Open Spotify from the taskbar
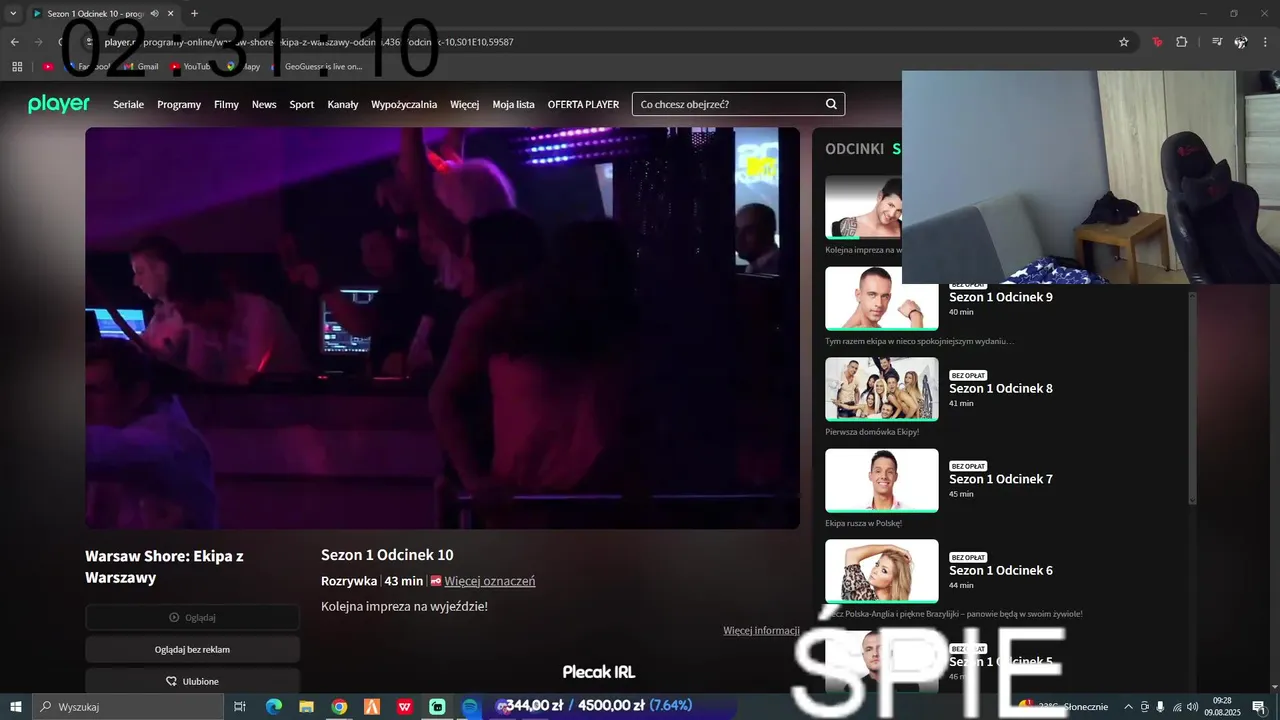This screenshot has height=720, width=1280. (470, 707)
